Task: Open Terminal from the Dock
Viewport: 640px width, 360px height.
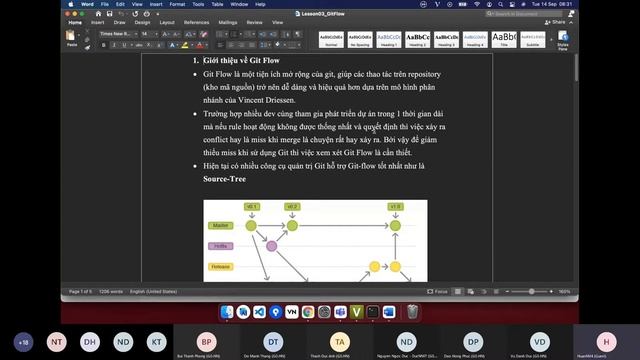Action: 373,312
